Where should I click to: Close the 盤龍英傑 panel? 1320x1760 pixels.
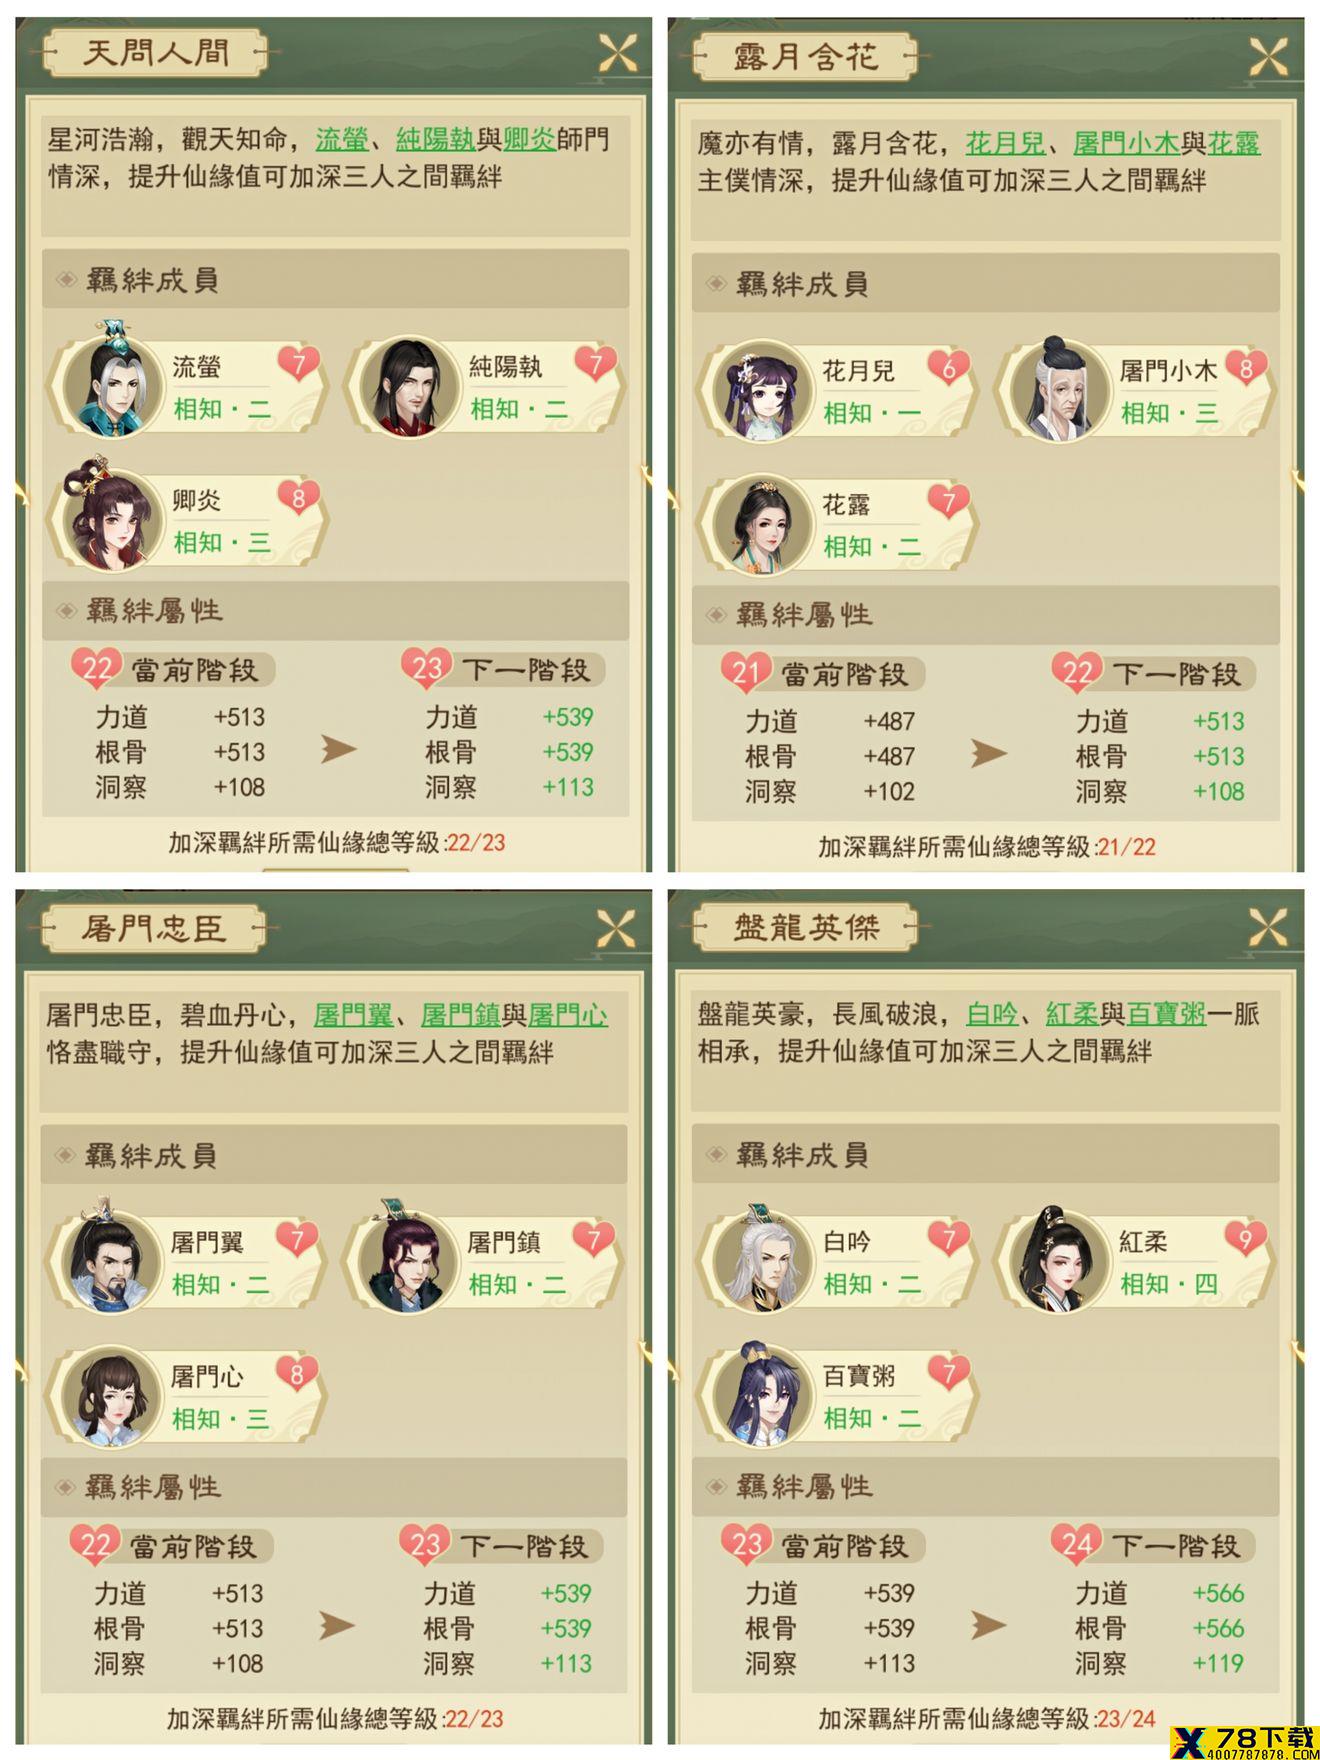pyautogui.click(x=1267, y=928)
